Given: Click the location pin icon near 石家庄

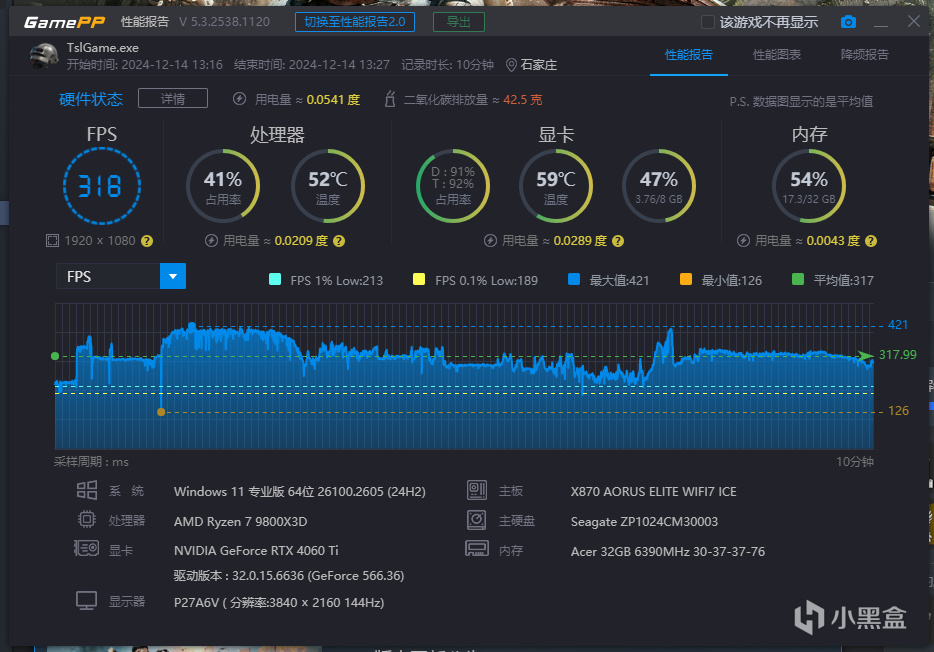Looking at the screenshot, I should pyautogui.click(x=510, y=65).
